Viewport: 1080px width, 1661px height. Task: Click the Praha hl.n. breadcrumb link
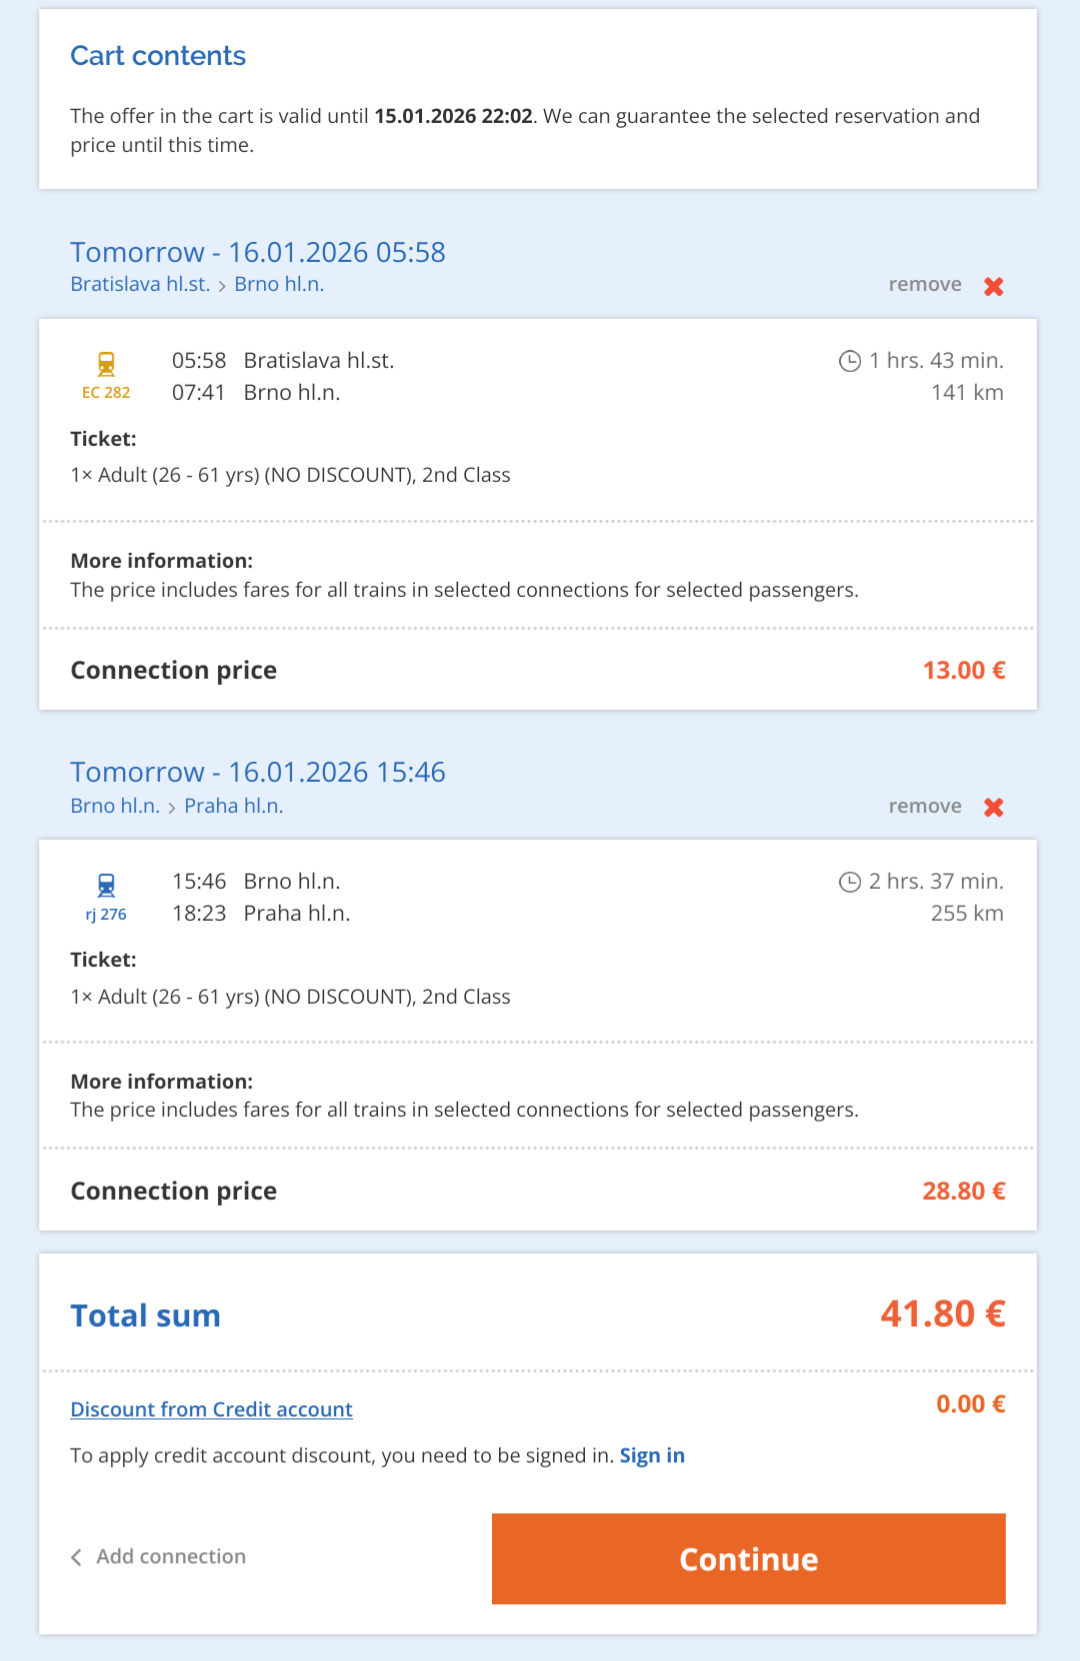coord(234,806)
